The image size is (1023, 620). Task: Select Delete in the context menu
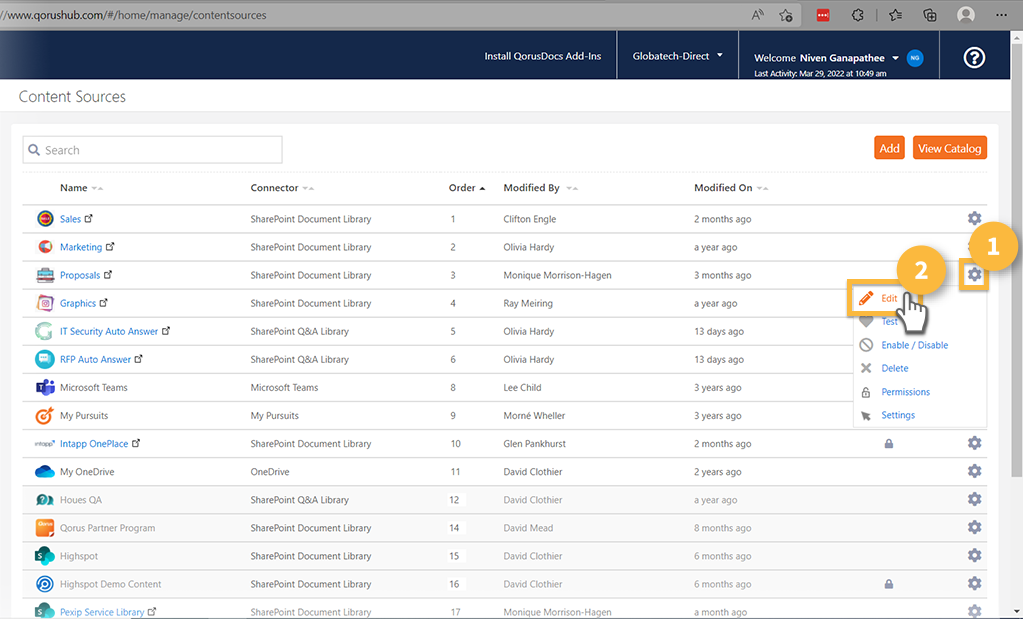point(894,369)
